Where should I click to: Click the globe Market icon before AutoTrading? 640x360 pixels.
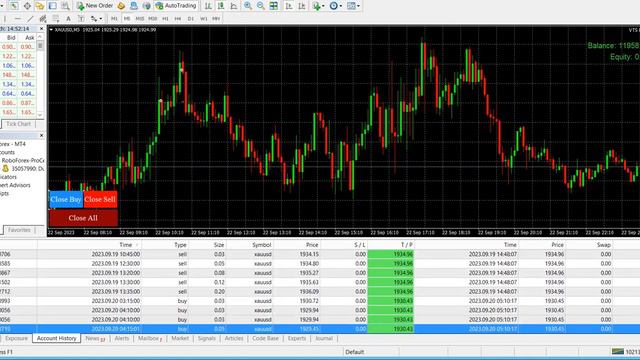pos(146,6)
